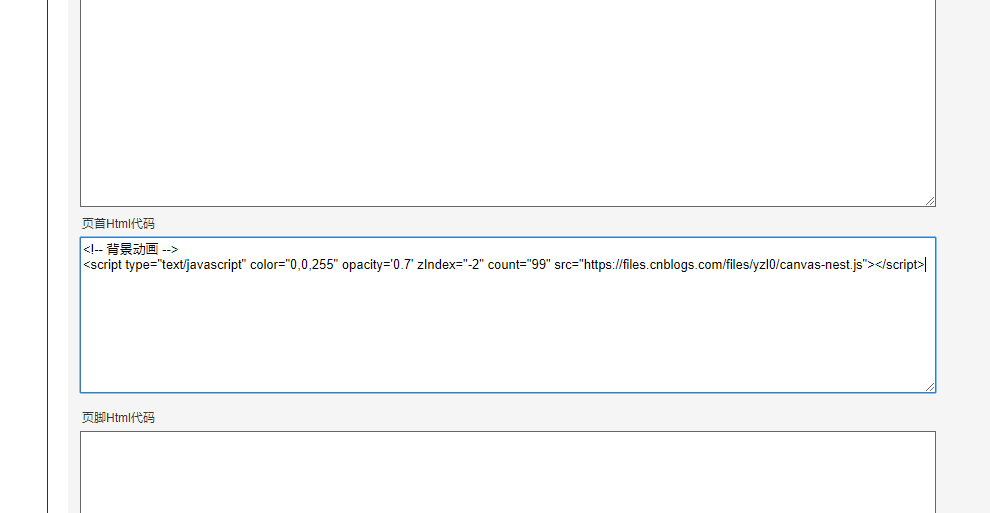Click the --> comment closing marker
990x513 pixels.
click(x=170, y=249)
